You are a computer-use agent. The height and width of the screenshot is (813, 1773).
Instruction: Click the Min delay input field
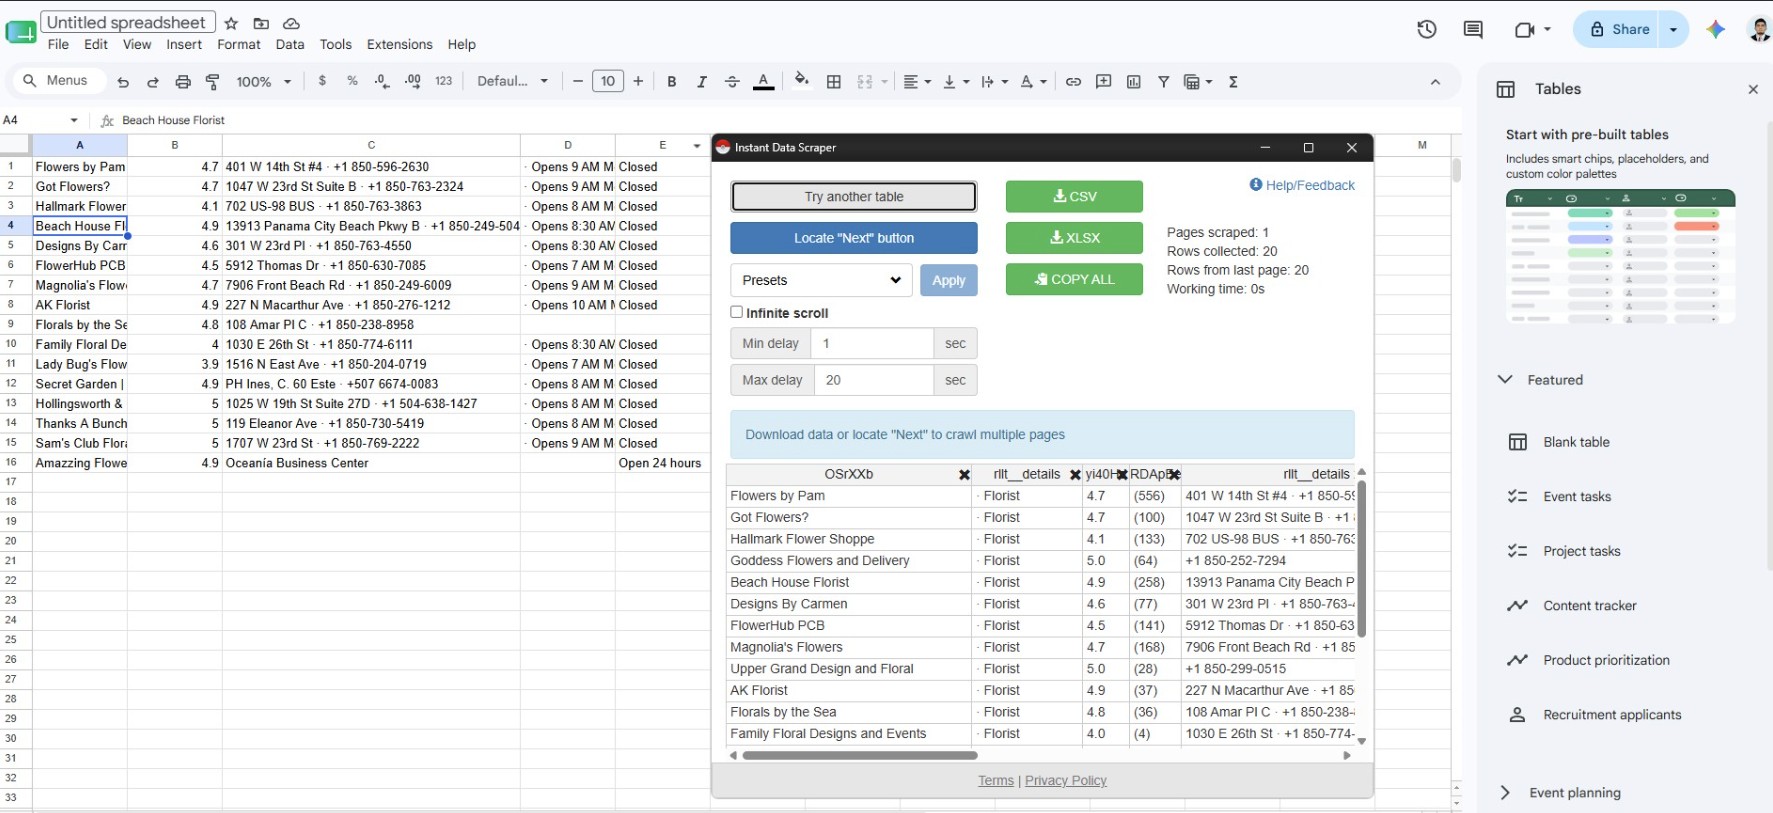pos(873,343)
